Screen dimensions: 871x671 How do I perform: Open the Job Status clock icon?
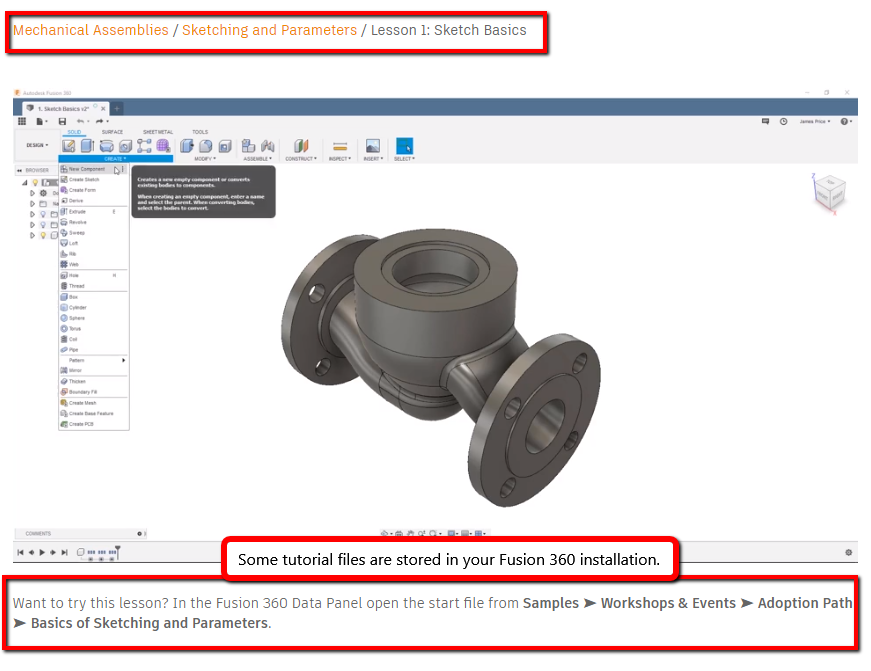[783, 121]
